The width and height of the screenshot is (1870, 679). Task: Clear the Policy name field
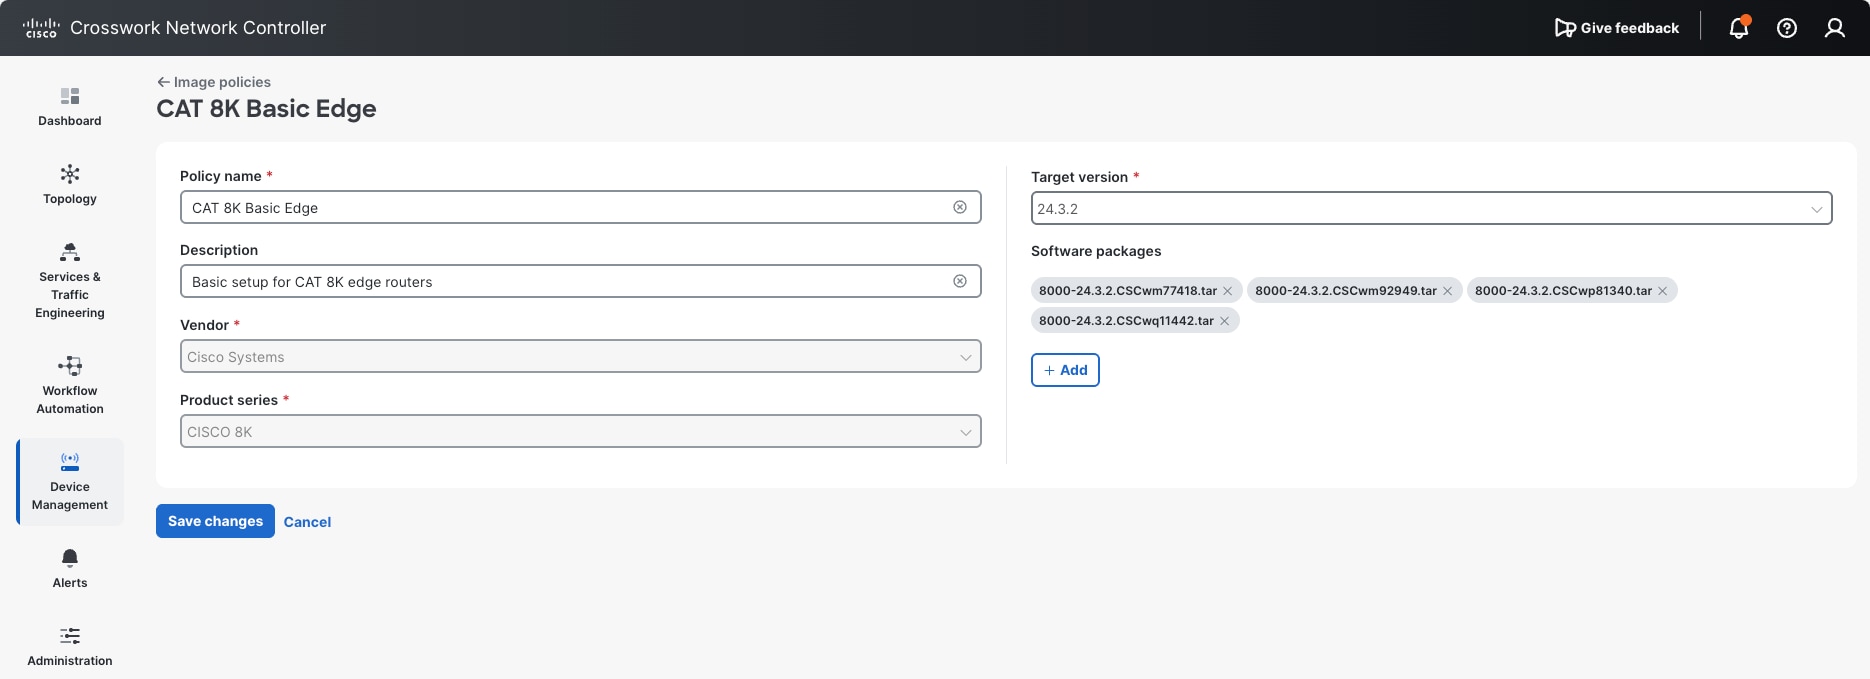tap(960, 207)
